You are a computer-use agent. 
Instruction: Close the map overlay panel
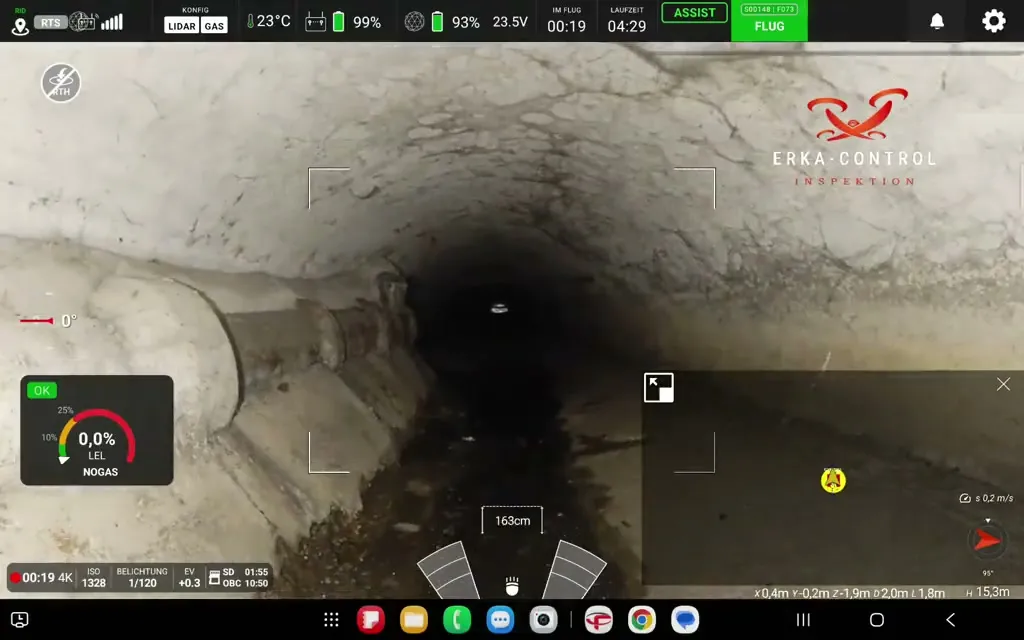tap(1003, 384)
